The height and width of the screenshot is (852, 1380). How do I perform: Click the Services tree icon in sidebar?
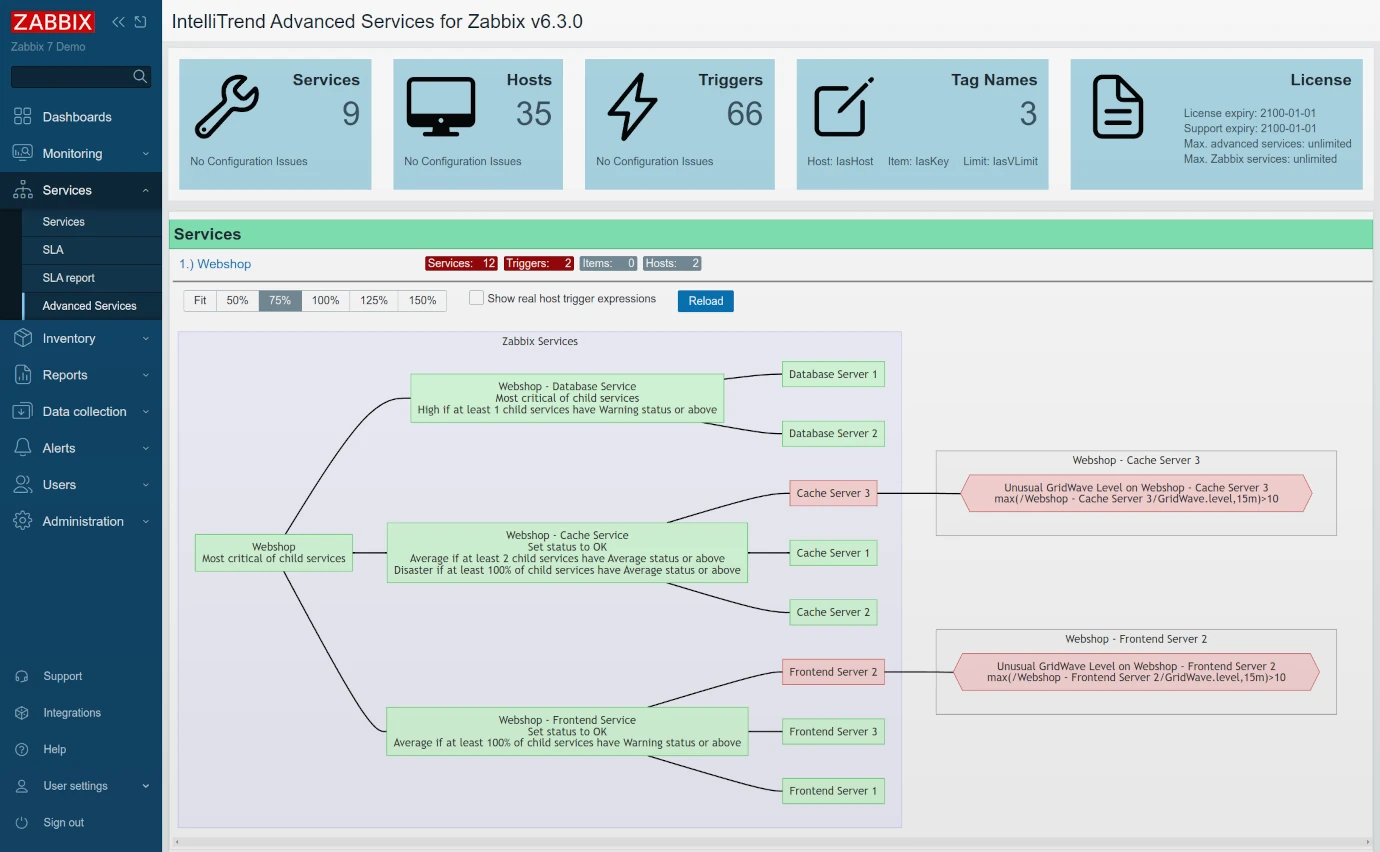pos(22,190)
